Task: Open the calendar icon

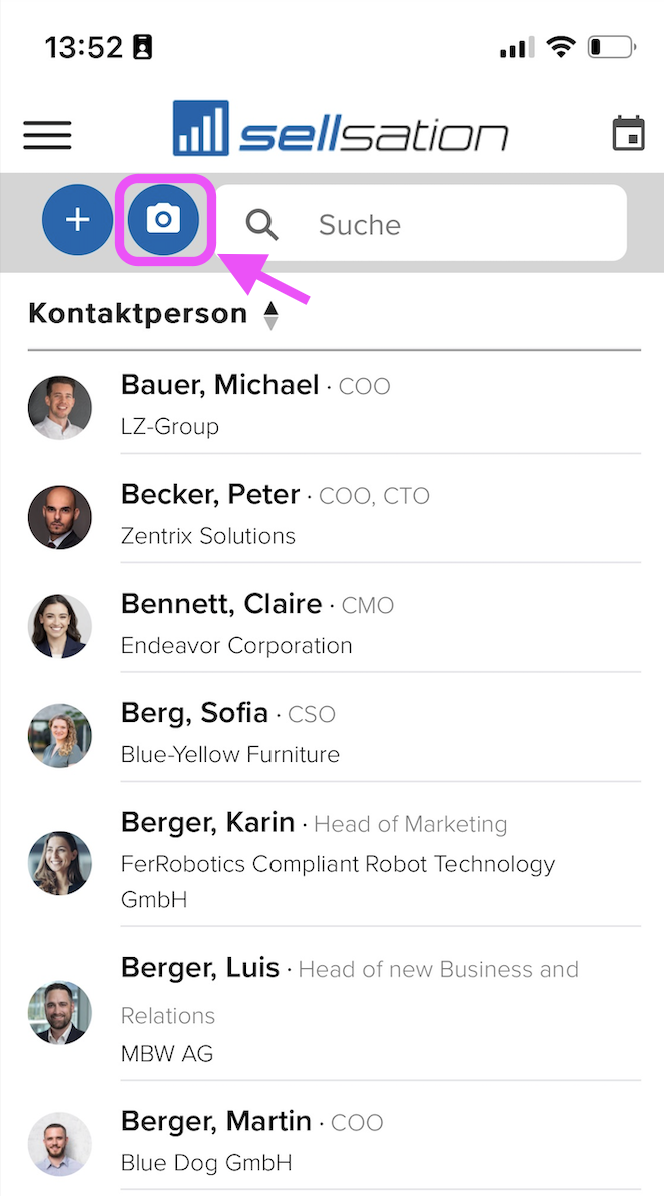Action: 629,133
